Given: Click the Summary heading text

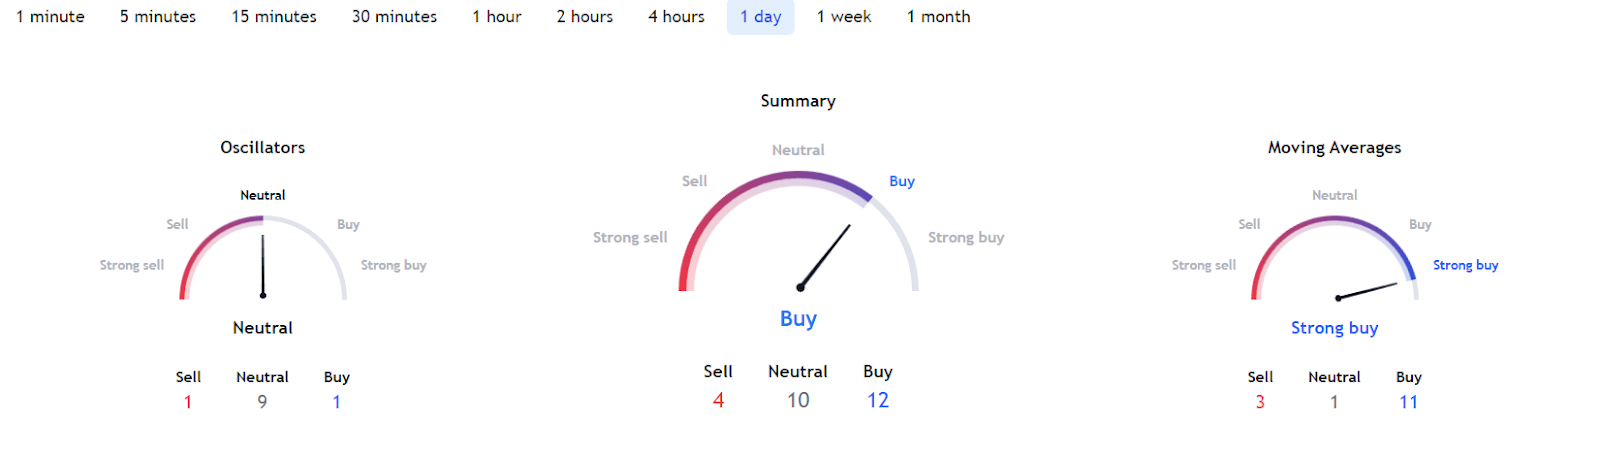Looking at the screenshot, I should pyautogui.click(x=798, y=101).
